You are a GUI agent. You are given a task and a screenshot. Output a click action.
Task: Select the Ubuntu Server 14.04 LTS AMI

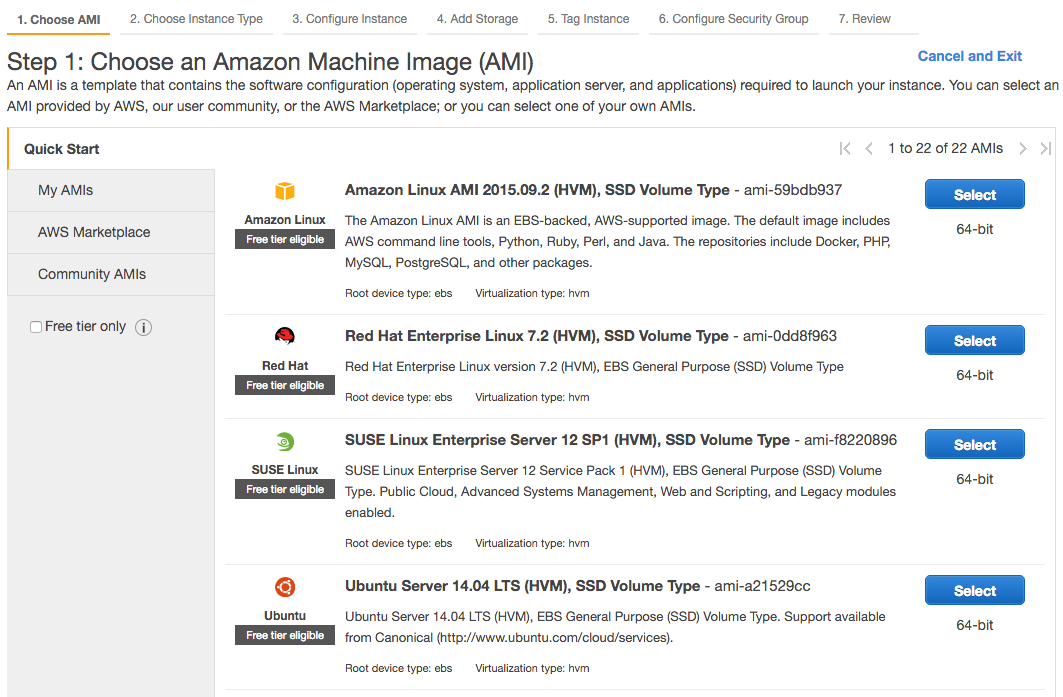pos(974,591)
